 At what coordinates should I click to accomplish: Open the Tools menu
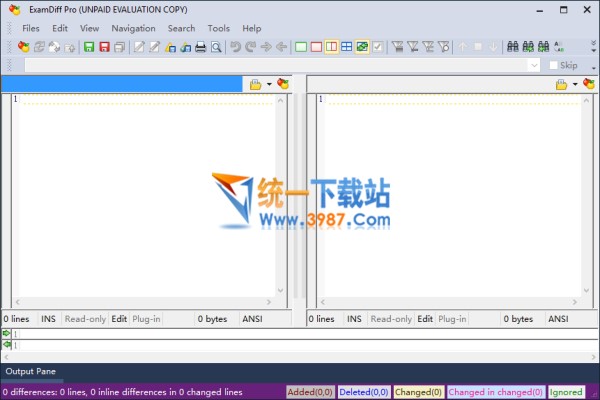pyautogui.click(x=218, y=28)
